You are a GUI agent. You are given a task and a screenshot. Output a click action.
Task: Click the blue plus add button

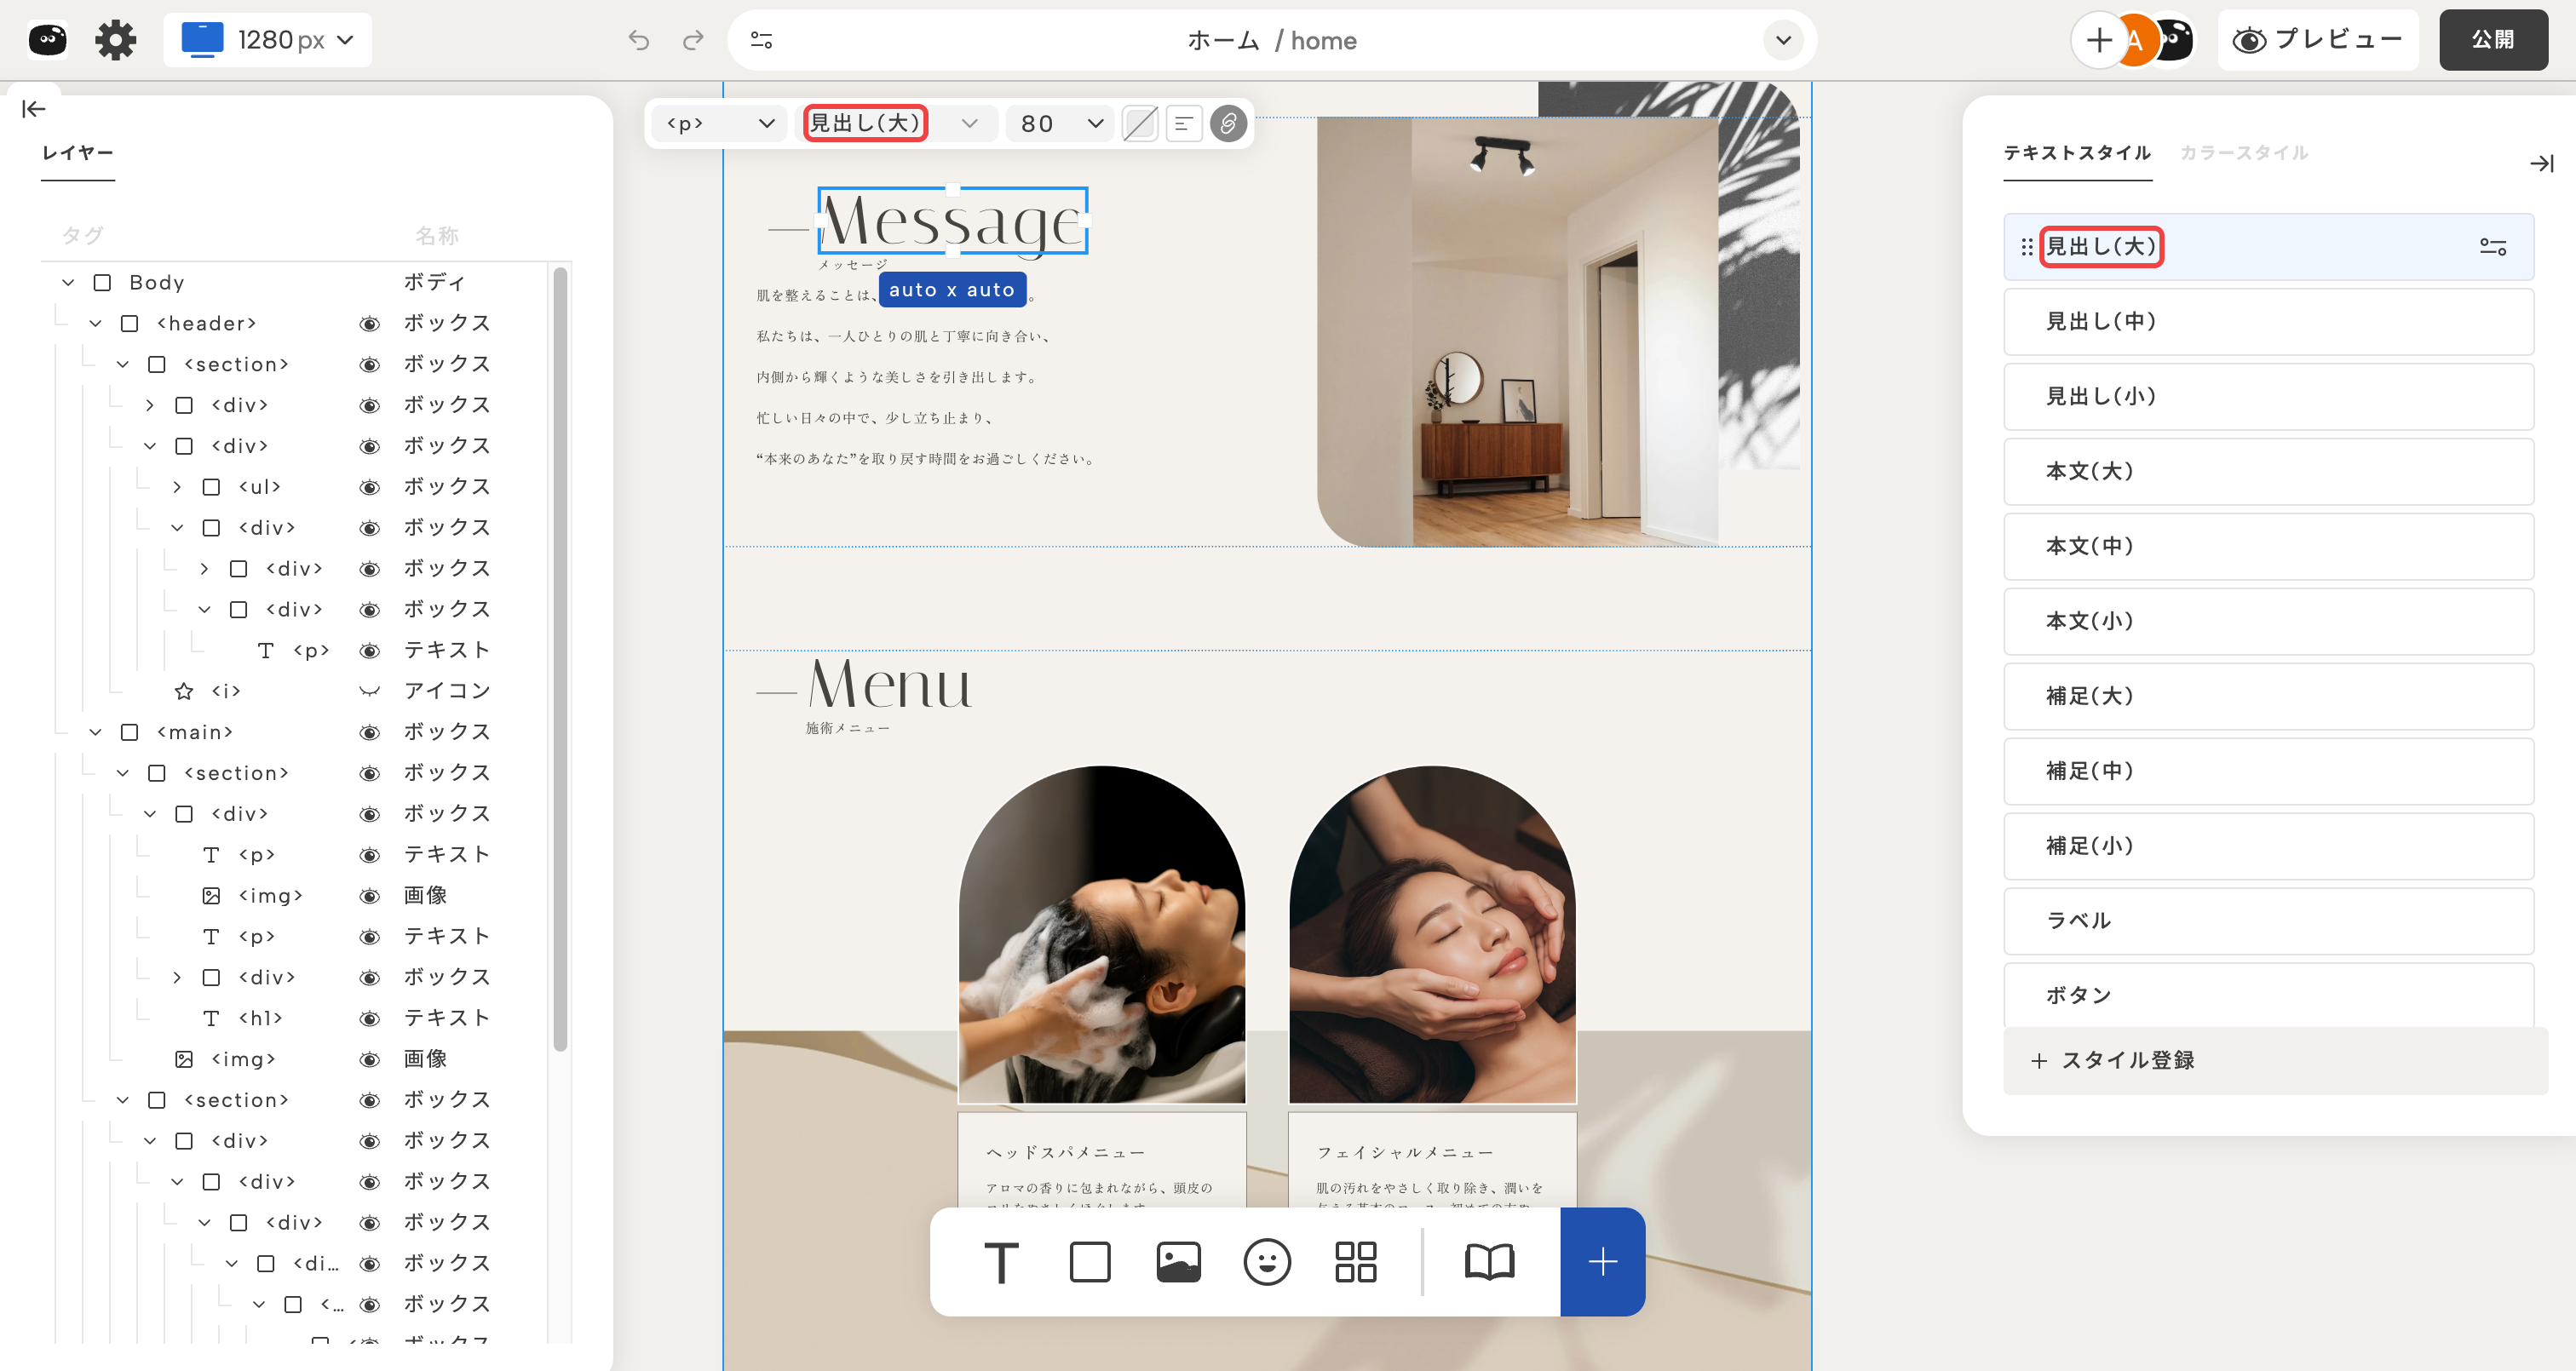[x=1602, y=1261]
